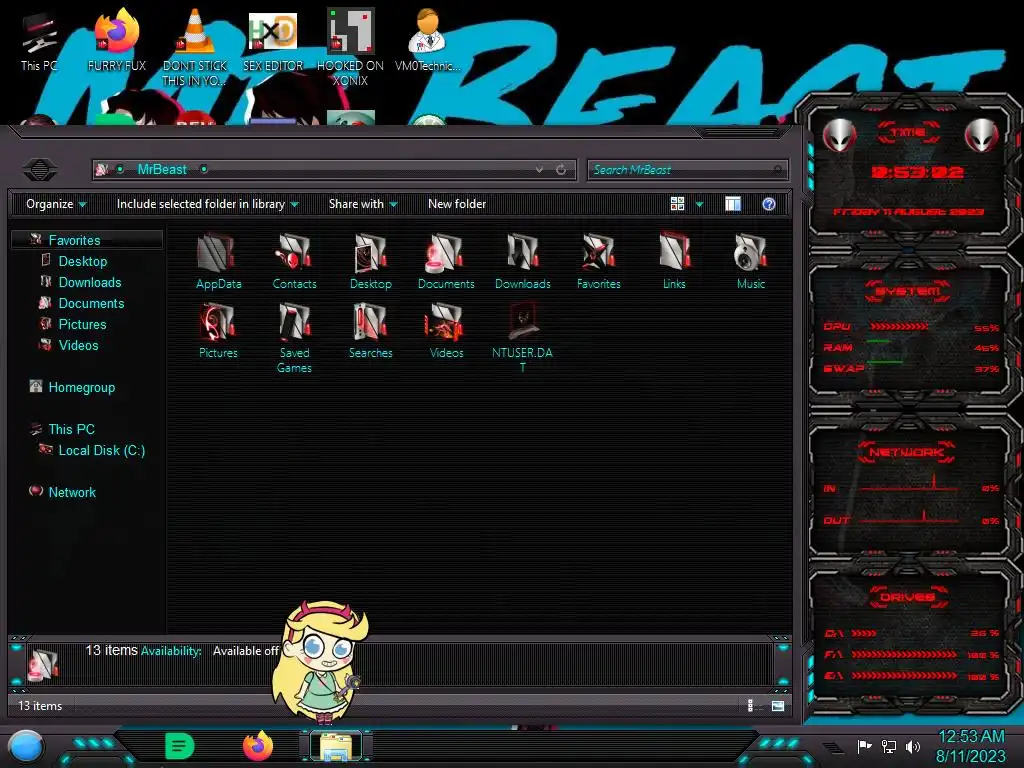Click the Search MrBeast field
This screenshot has width=1024, height=768.
(687, 170)
